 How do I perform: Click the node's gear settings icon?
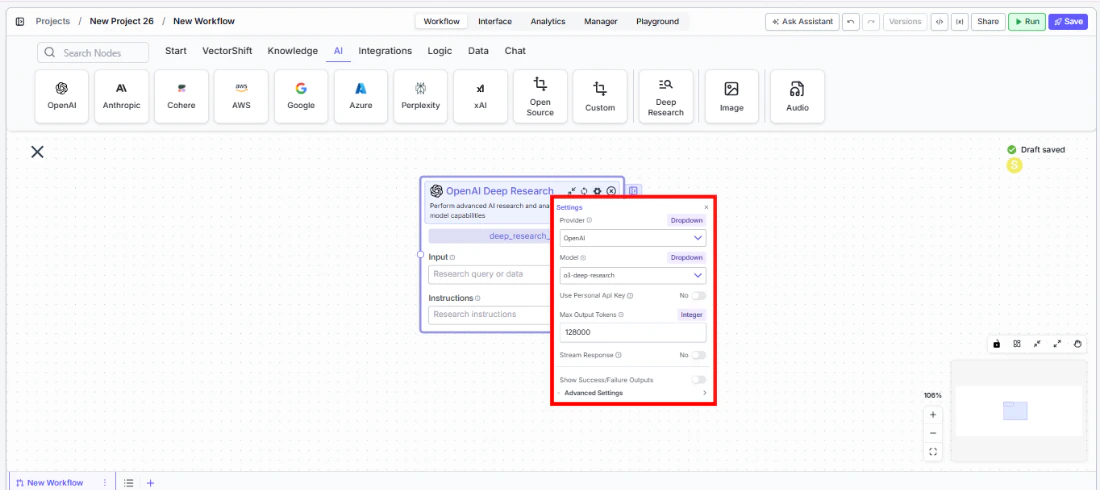pyautogui.click(x=597, y=191)
